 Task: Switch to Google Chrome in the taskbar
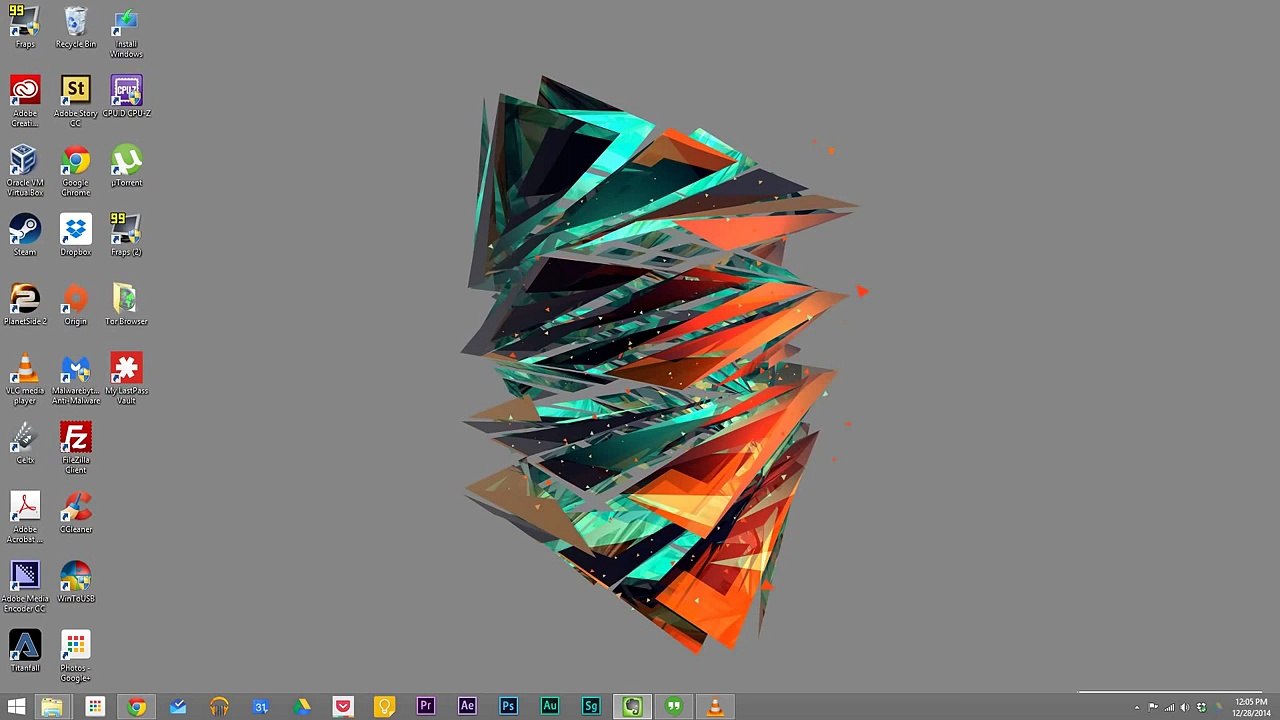click(x=136, y=707)
